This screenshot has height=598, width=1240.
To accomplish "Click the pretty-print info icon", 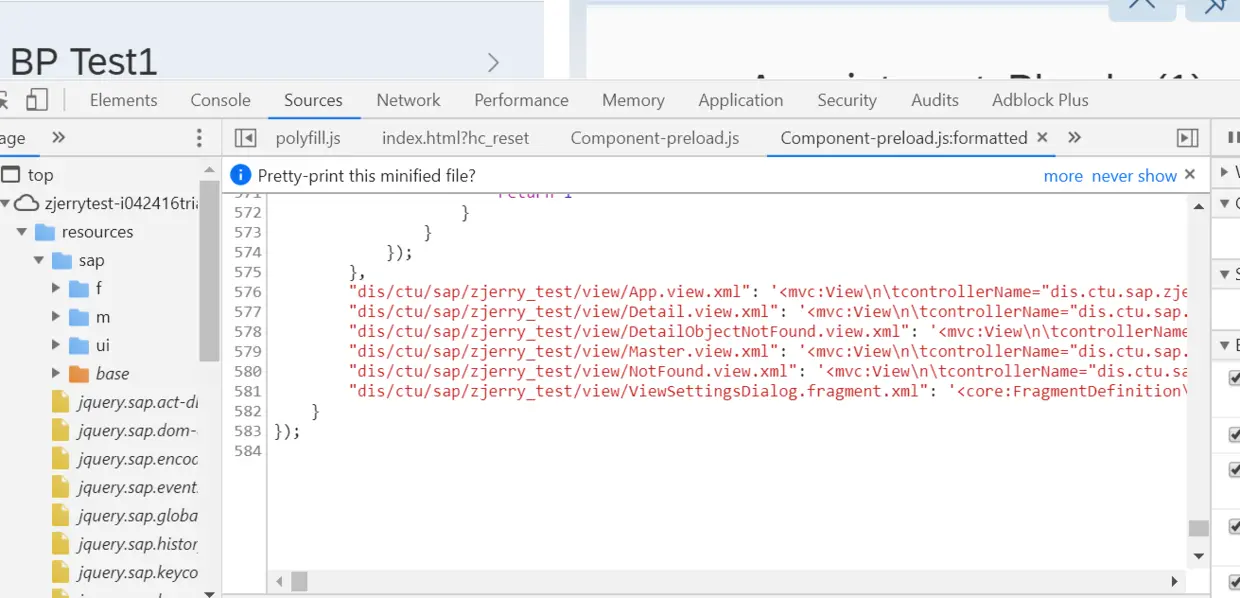I will point(240,175).
